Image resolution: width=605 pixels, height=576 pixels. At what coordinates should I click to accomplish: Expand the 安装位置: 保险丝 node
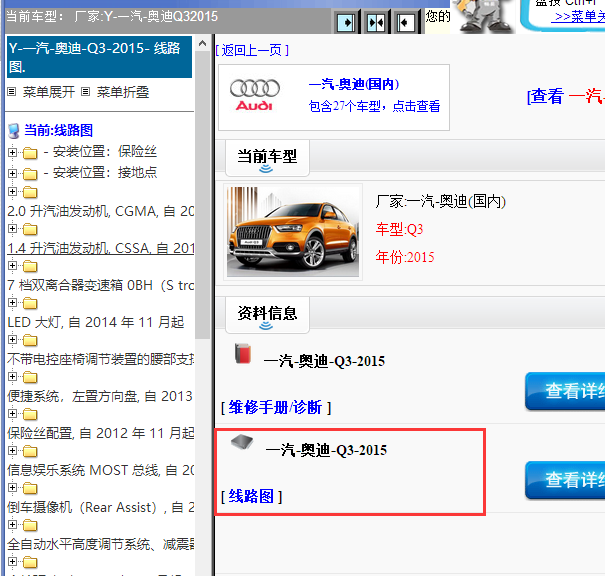[12, 152]
